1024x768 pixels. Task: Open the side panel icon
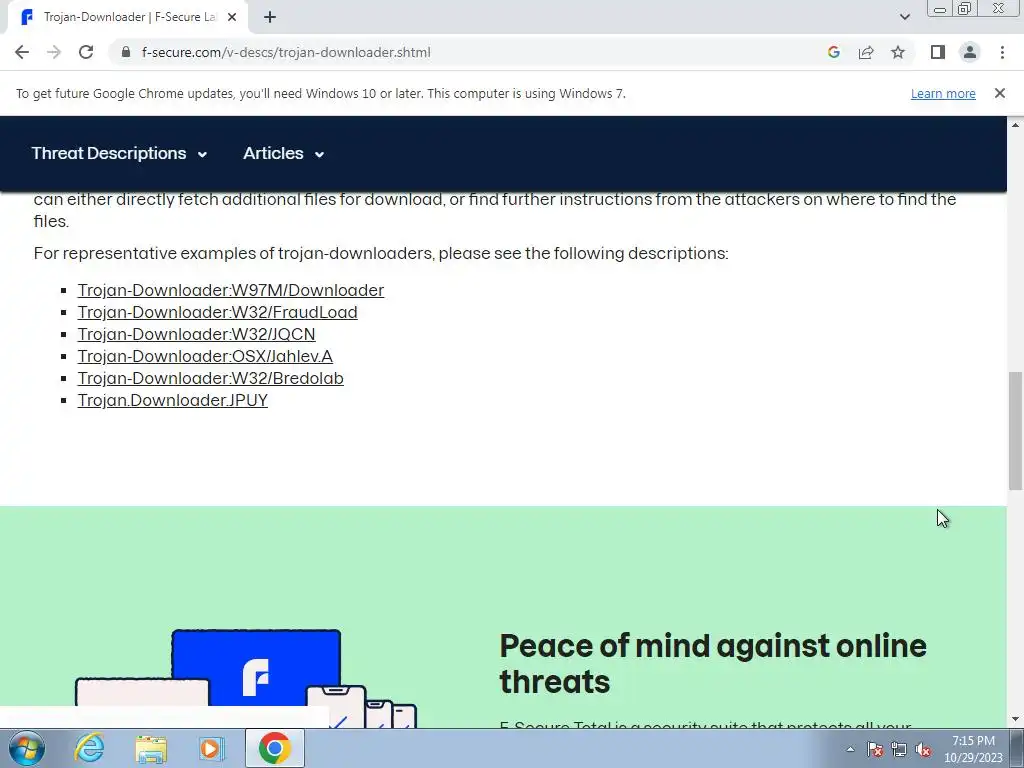point(938,52)
